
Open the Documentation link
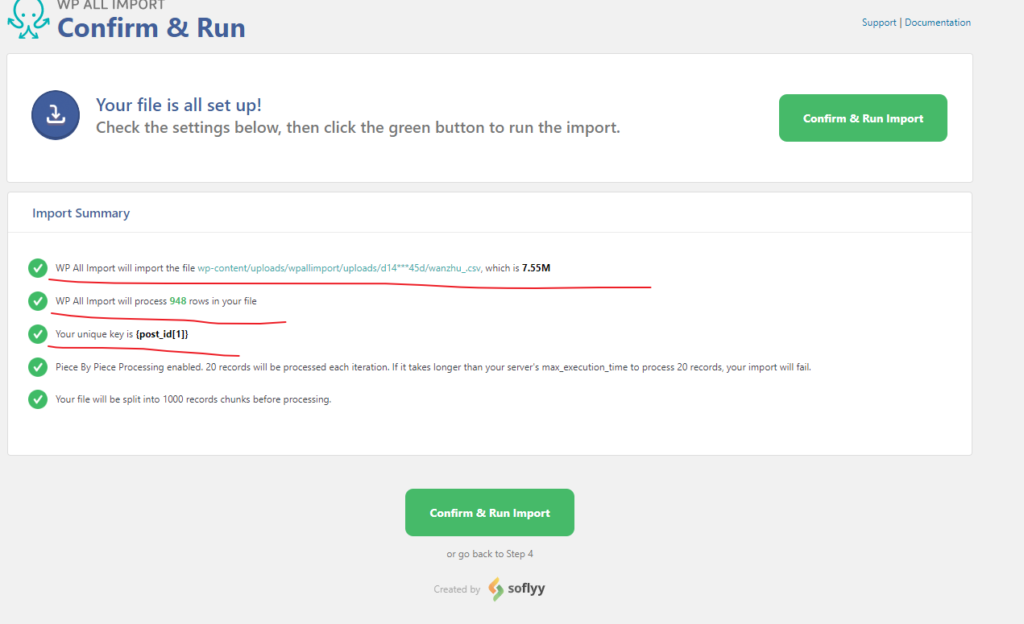point(937,23)
